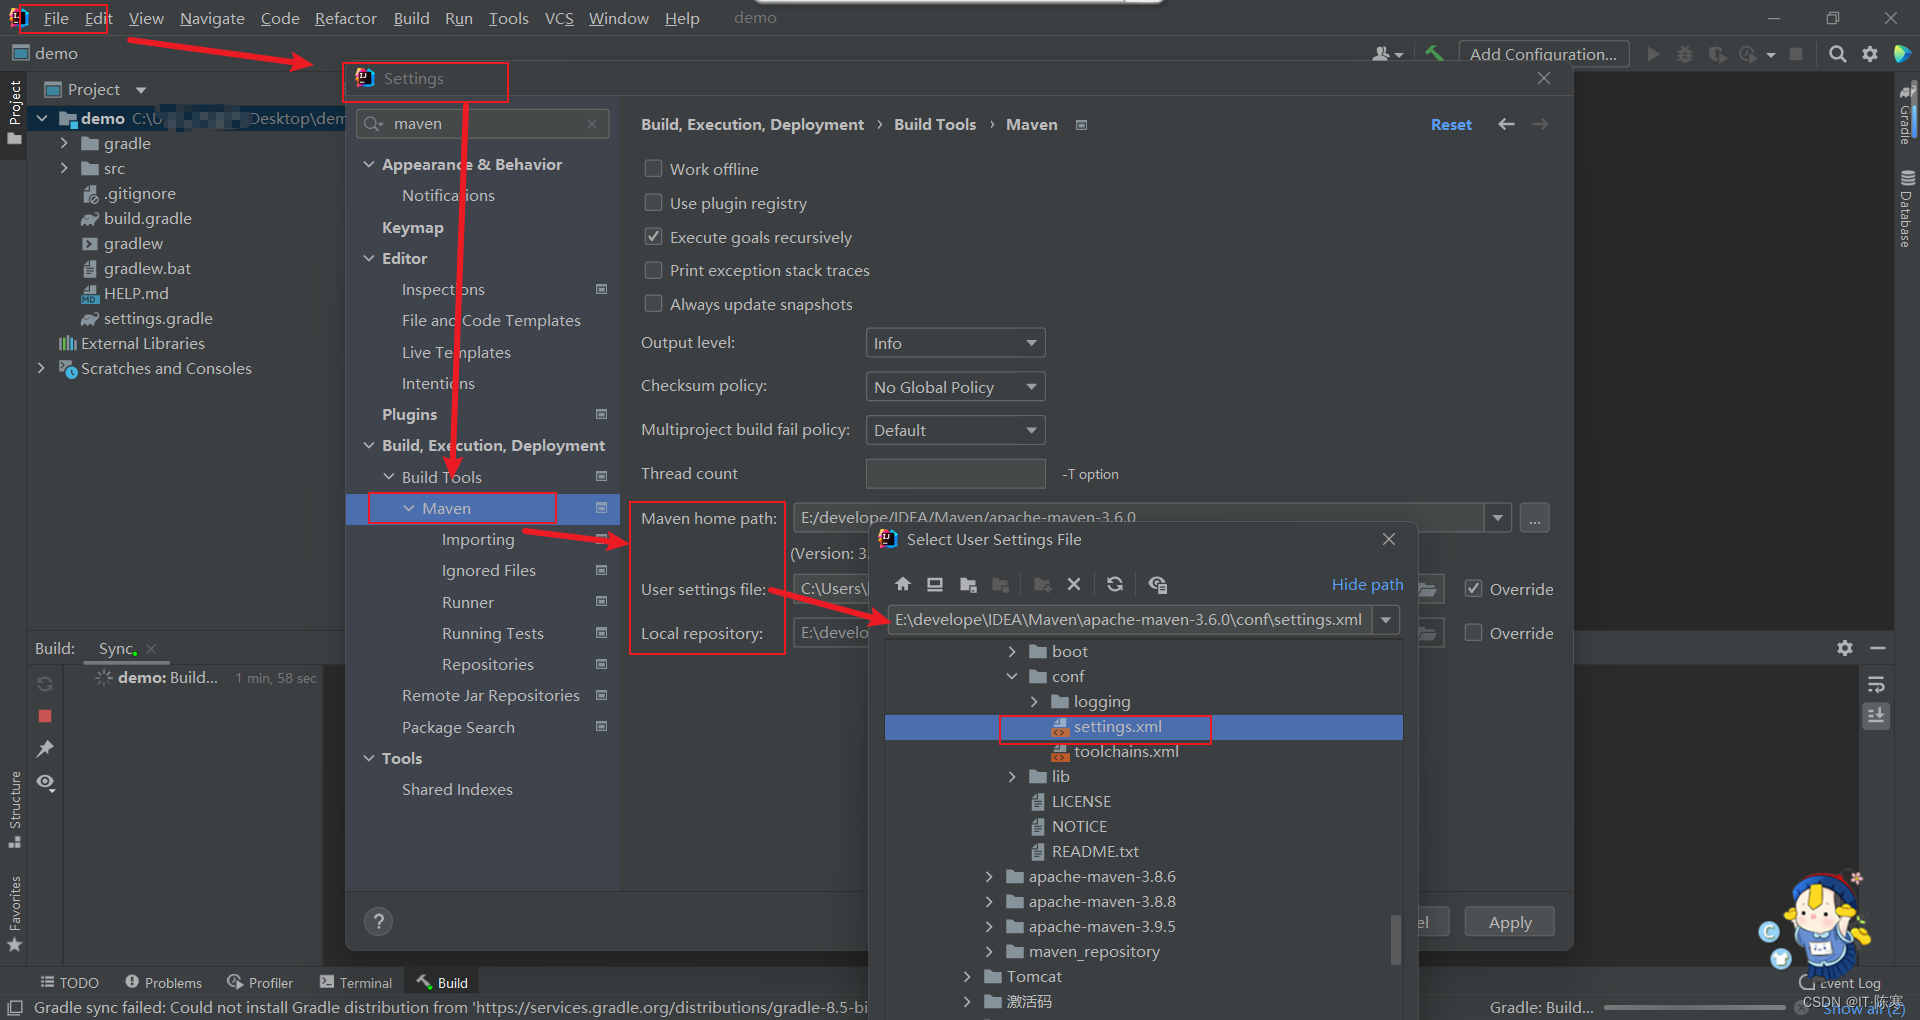Click the Thread count input field
Viewport: 1920px width, 1020px height.
pyautogui.click(x=955, y=473)
